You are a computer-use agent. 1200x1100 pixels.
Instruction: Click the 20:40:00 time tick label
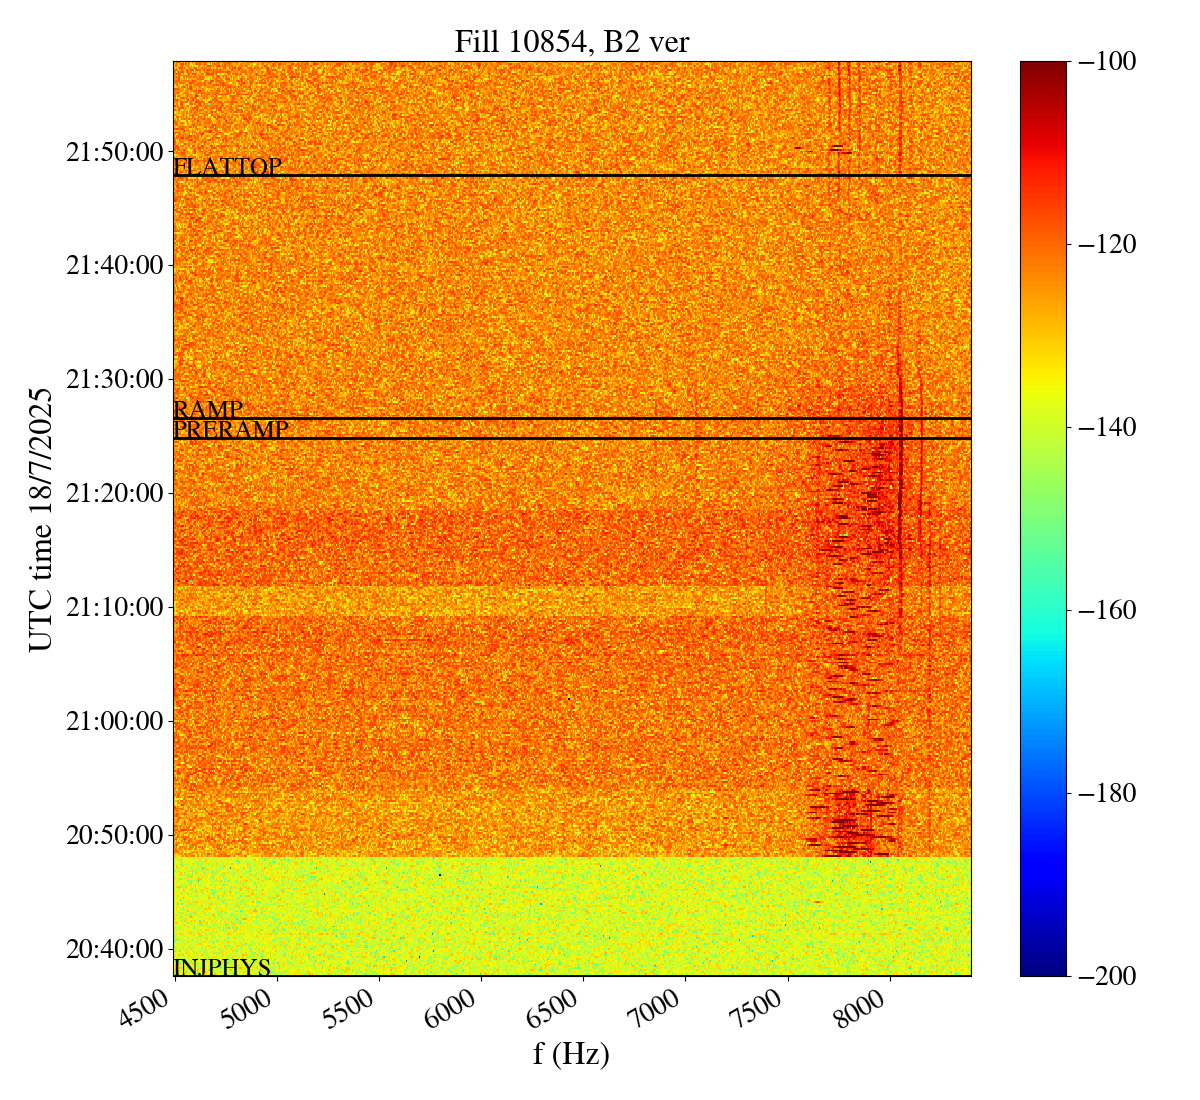coord(114,948)
